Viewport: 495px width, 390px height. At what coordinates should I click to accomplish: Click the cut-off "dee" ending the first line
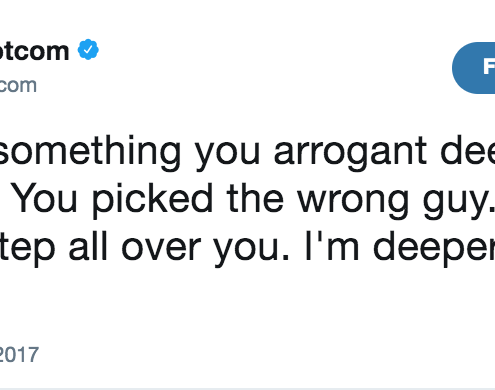click(x=468, y=150)
